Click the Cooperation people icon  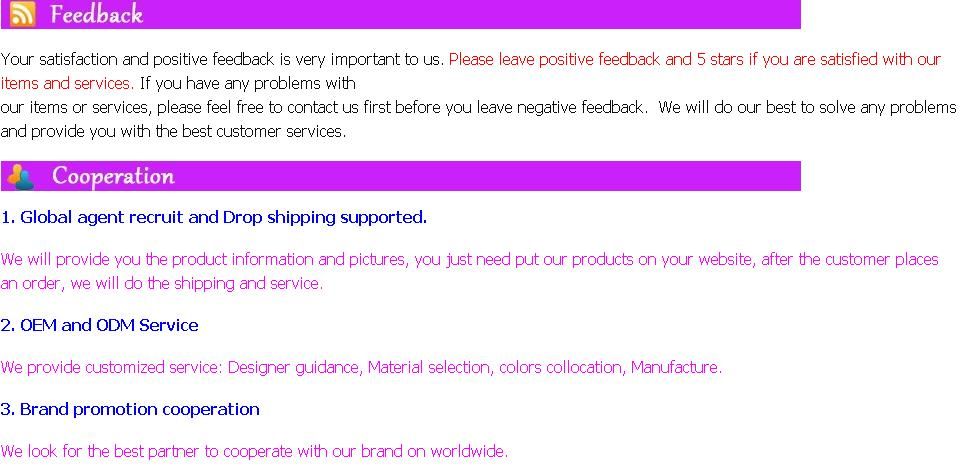pos(21,176)
